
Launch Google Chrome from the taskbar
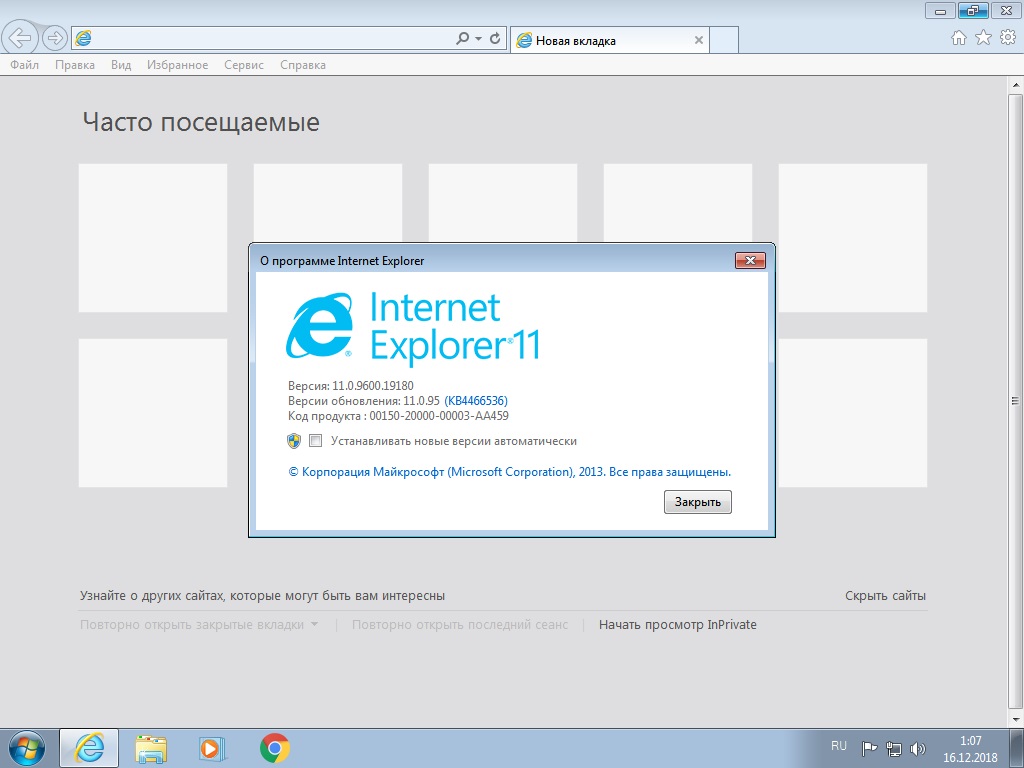tap(274, 748)
